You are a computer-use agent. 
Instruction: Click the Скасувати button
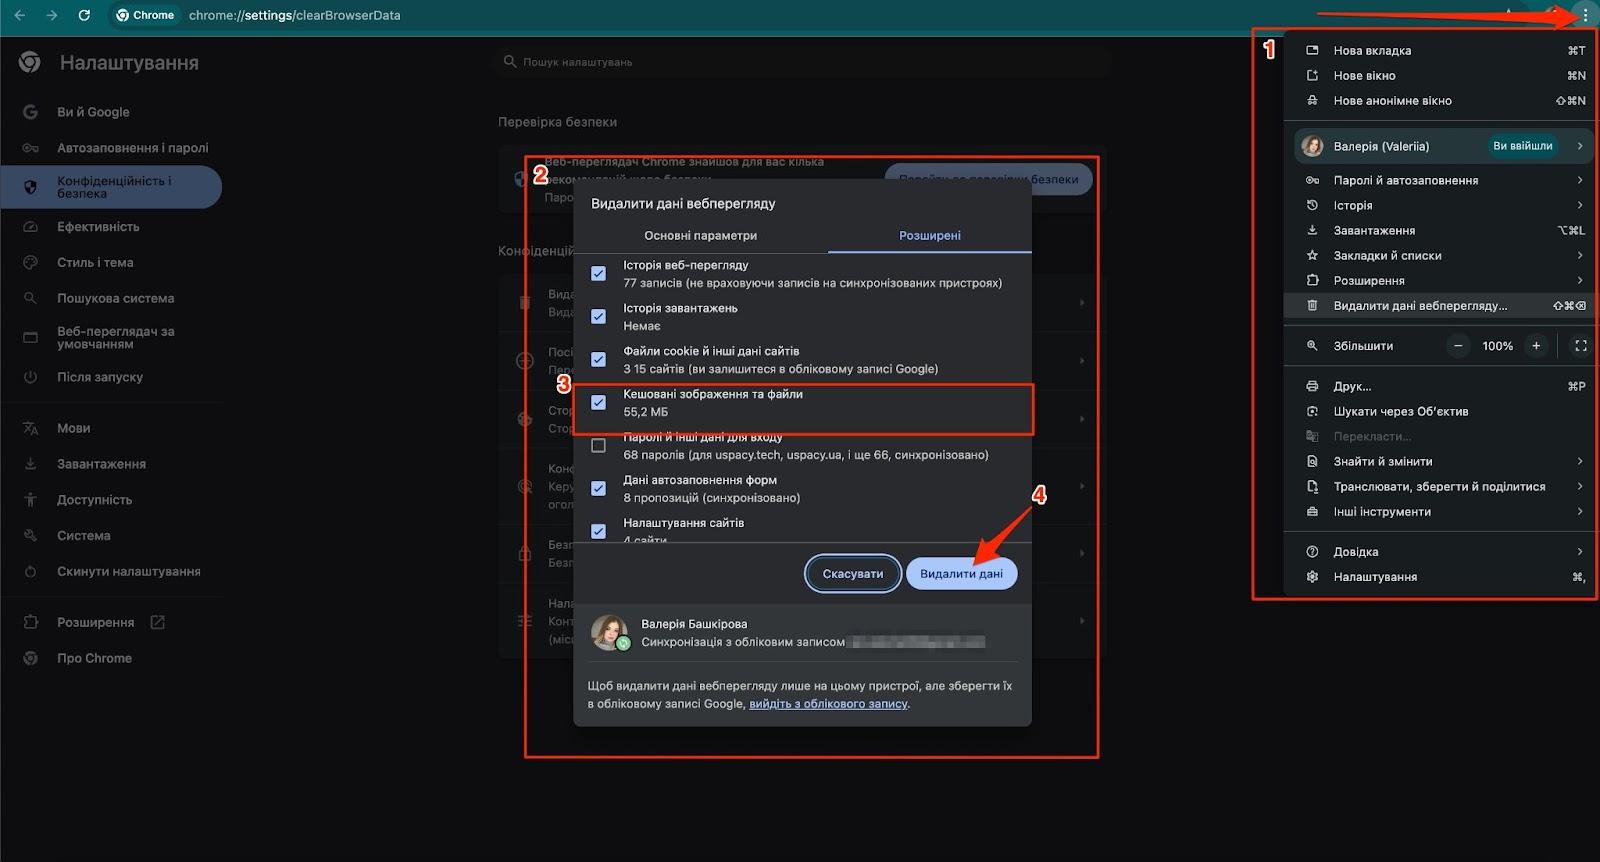coord(853,574)
